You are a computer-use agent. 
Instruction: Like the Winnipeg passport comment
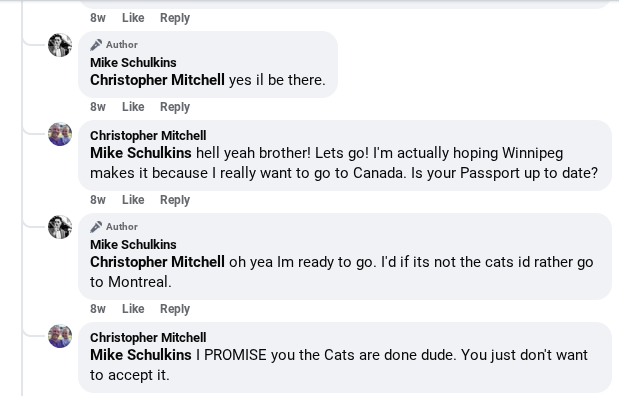133,200
